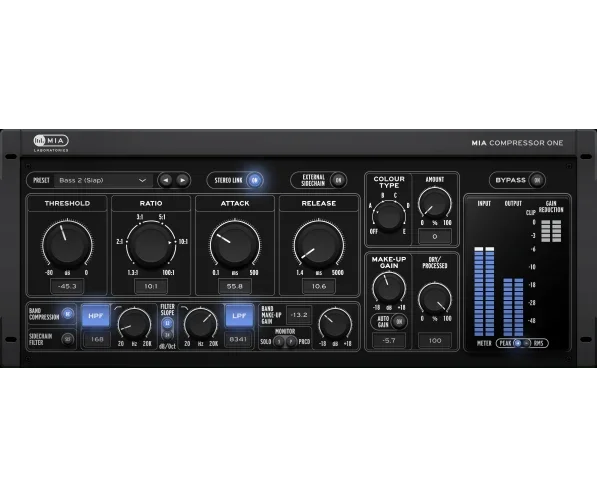The height and width of the screenshot is (497, 597).
Task: Click the ratio value field 10:1
Action: point(151,286)
